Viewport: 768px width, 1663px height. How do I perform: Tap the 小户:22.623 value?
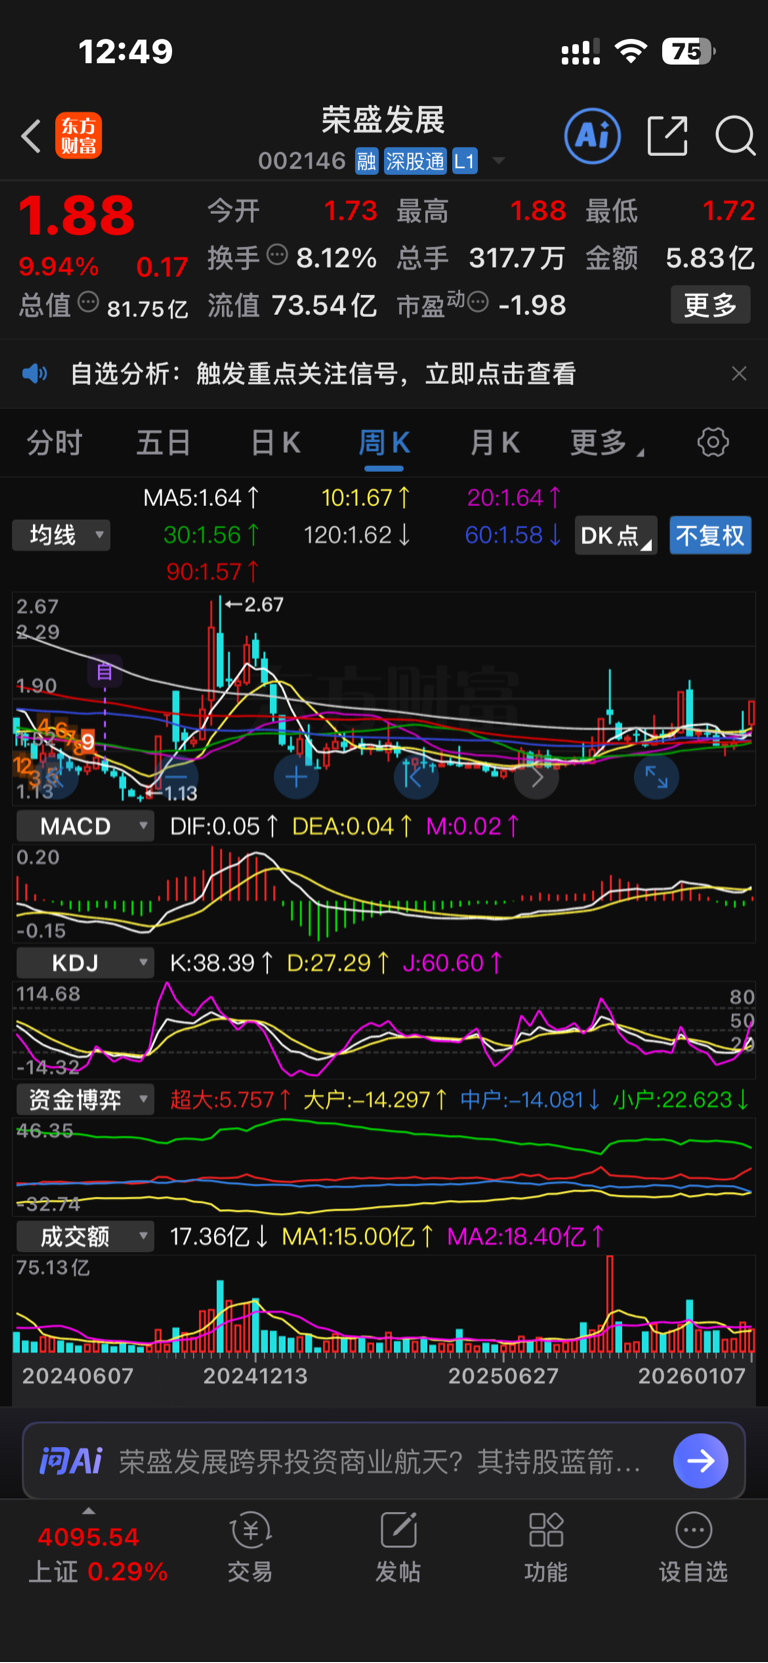click(682, 1100)
